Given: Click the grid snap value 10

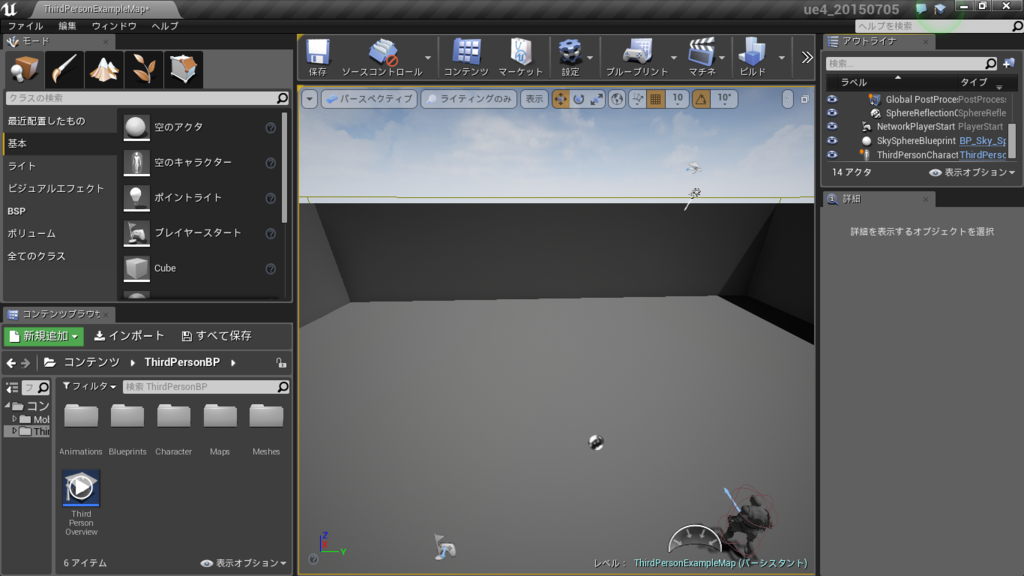Looking at the screenshot, I should [x=678, y=99].
